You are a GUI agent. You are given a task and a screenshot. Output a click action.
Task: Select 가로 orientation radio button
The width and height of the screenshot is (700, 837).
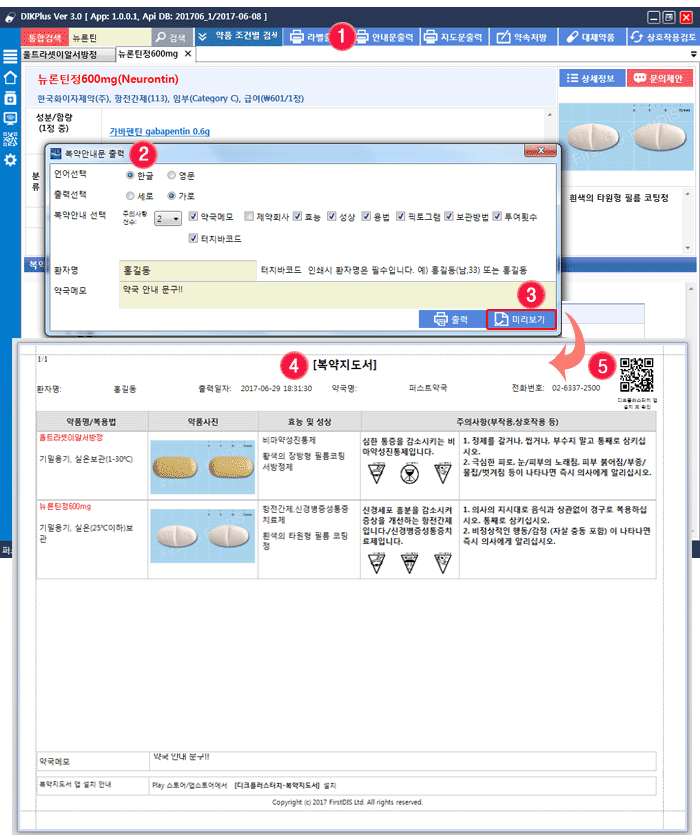[x=171, y=196]
